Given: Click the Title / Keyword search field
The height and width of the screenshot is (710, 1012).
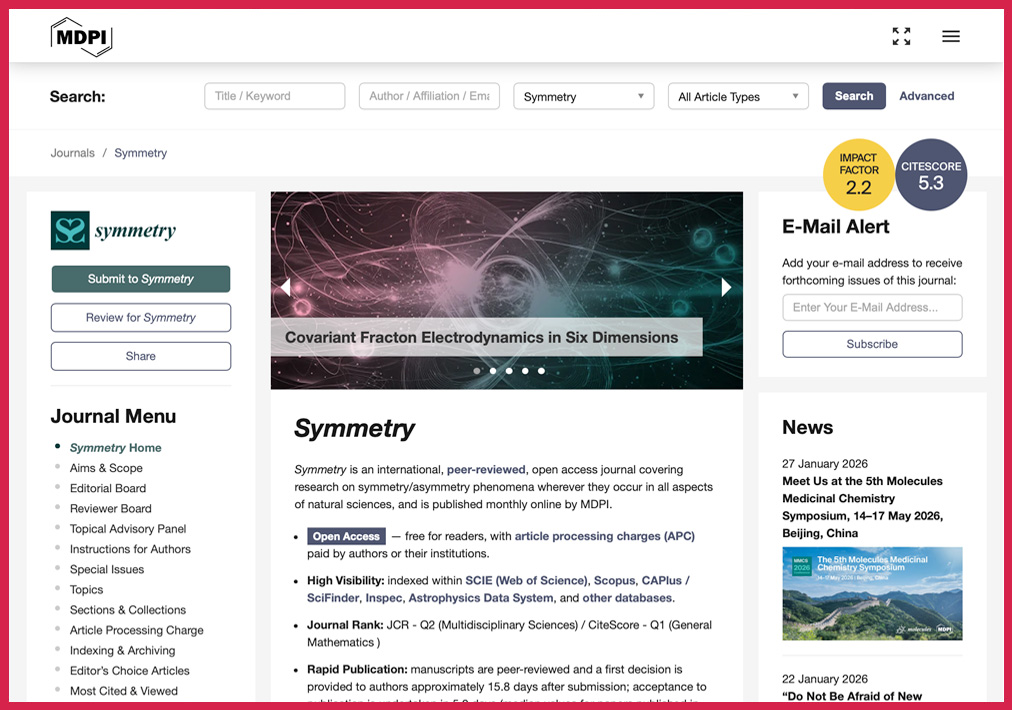Looking at the screenshot, I should click(274, 96).
